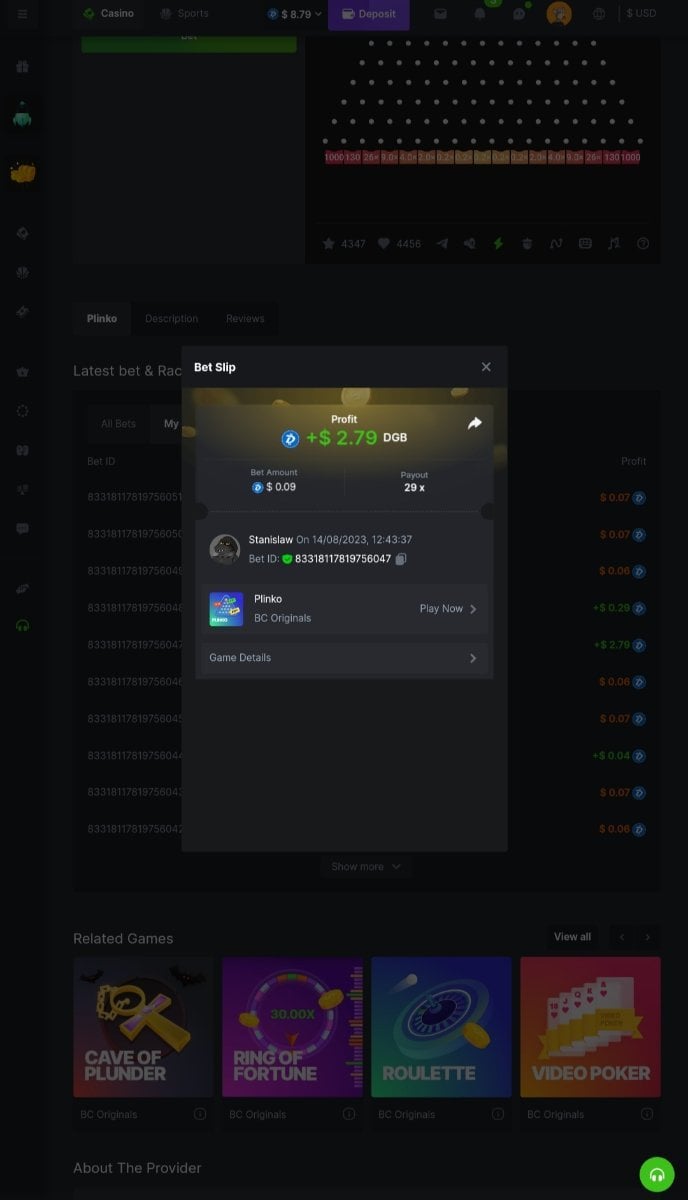Share the bet slip via arrow icon

point(474,423)
